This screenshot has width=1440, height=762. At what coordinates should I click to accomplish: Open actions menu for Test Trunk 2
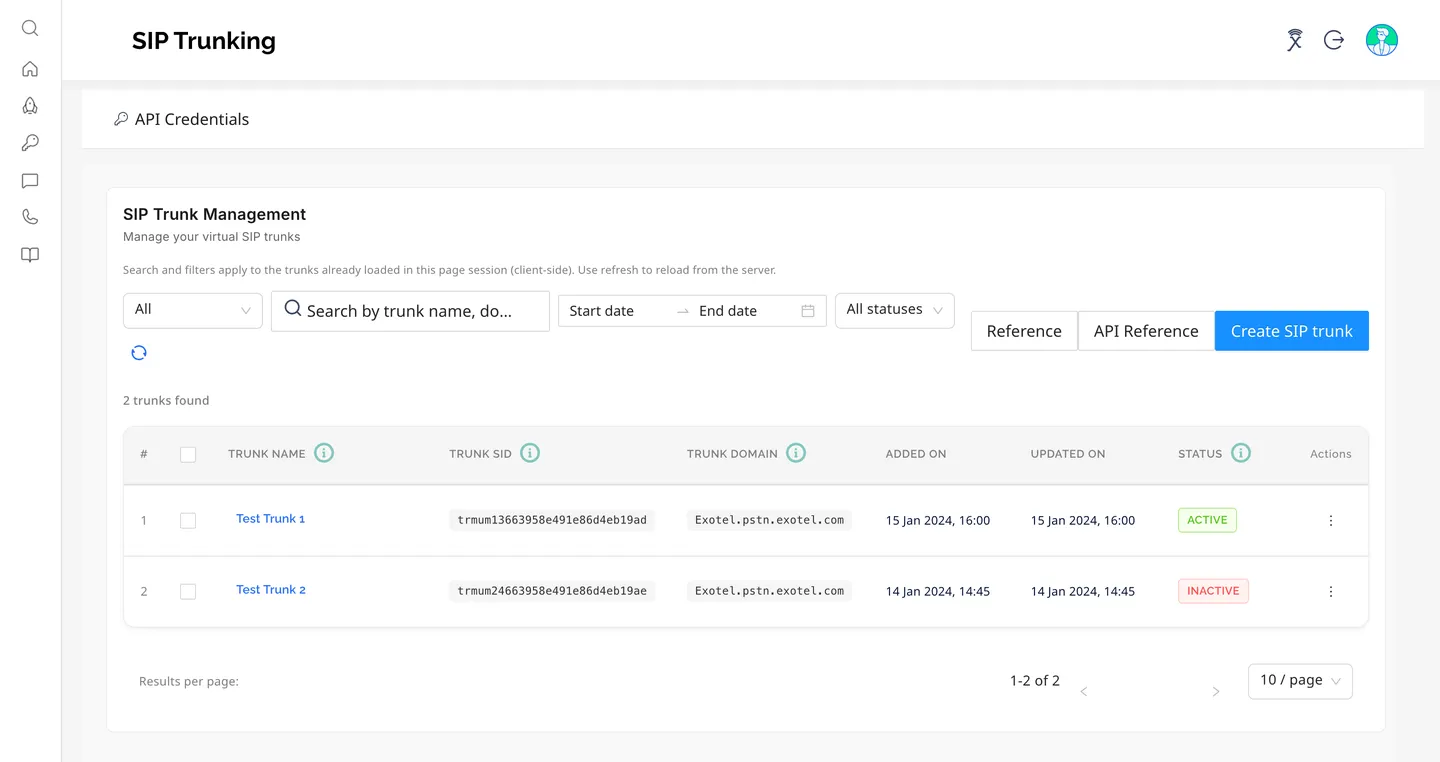(x=1331, y=592)
